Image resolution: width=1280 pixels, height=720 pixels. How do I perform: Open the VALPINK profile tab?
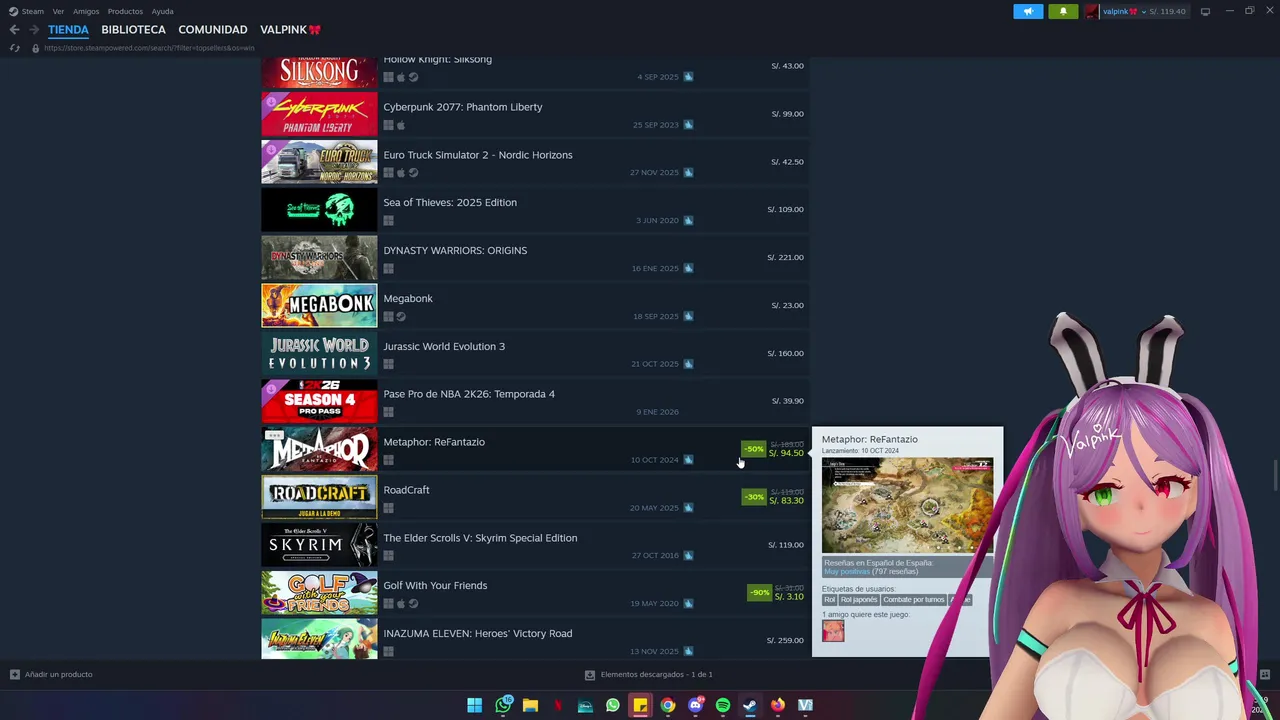pyautogui.click(x=290, y=30)
